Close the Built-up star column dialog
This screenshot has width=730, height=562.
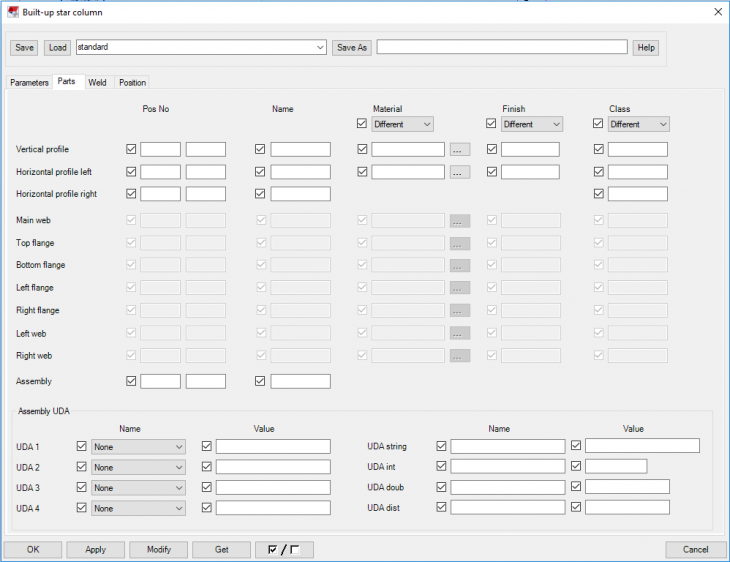pyautogui.click(x=717, y=12)
